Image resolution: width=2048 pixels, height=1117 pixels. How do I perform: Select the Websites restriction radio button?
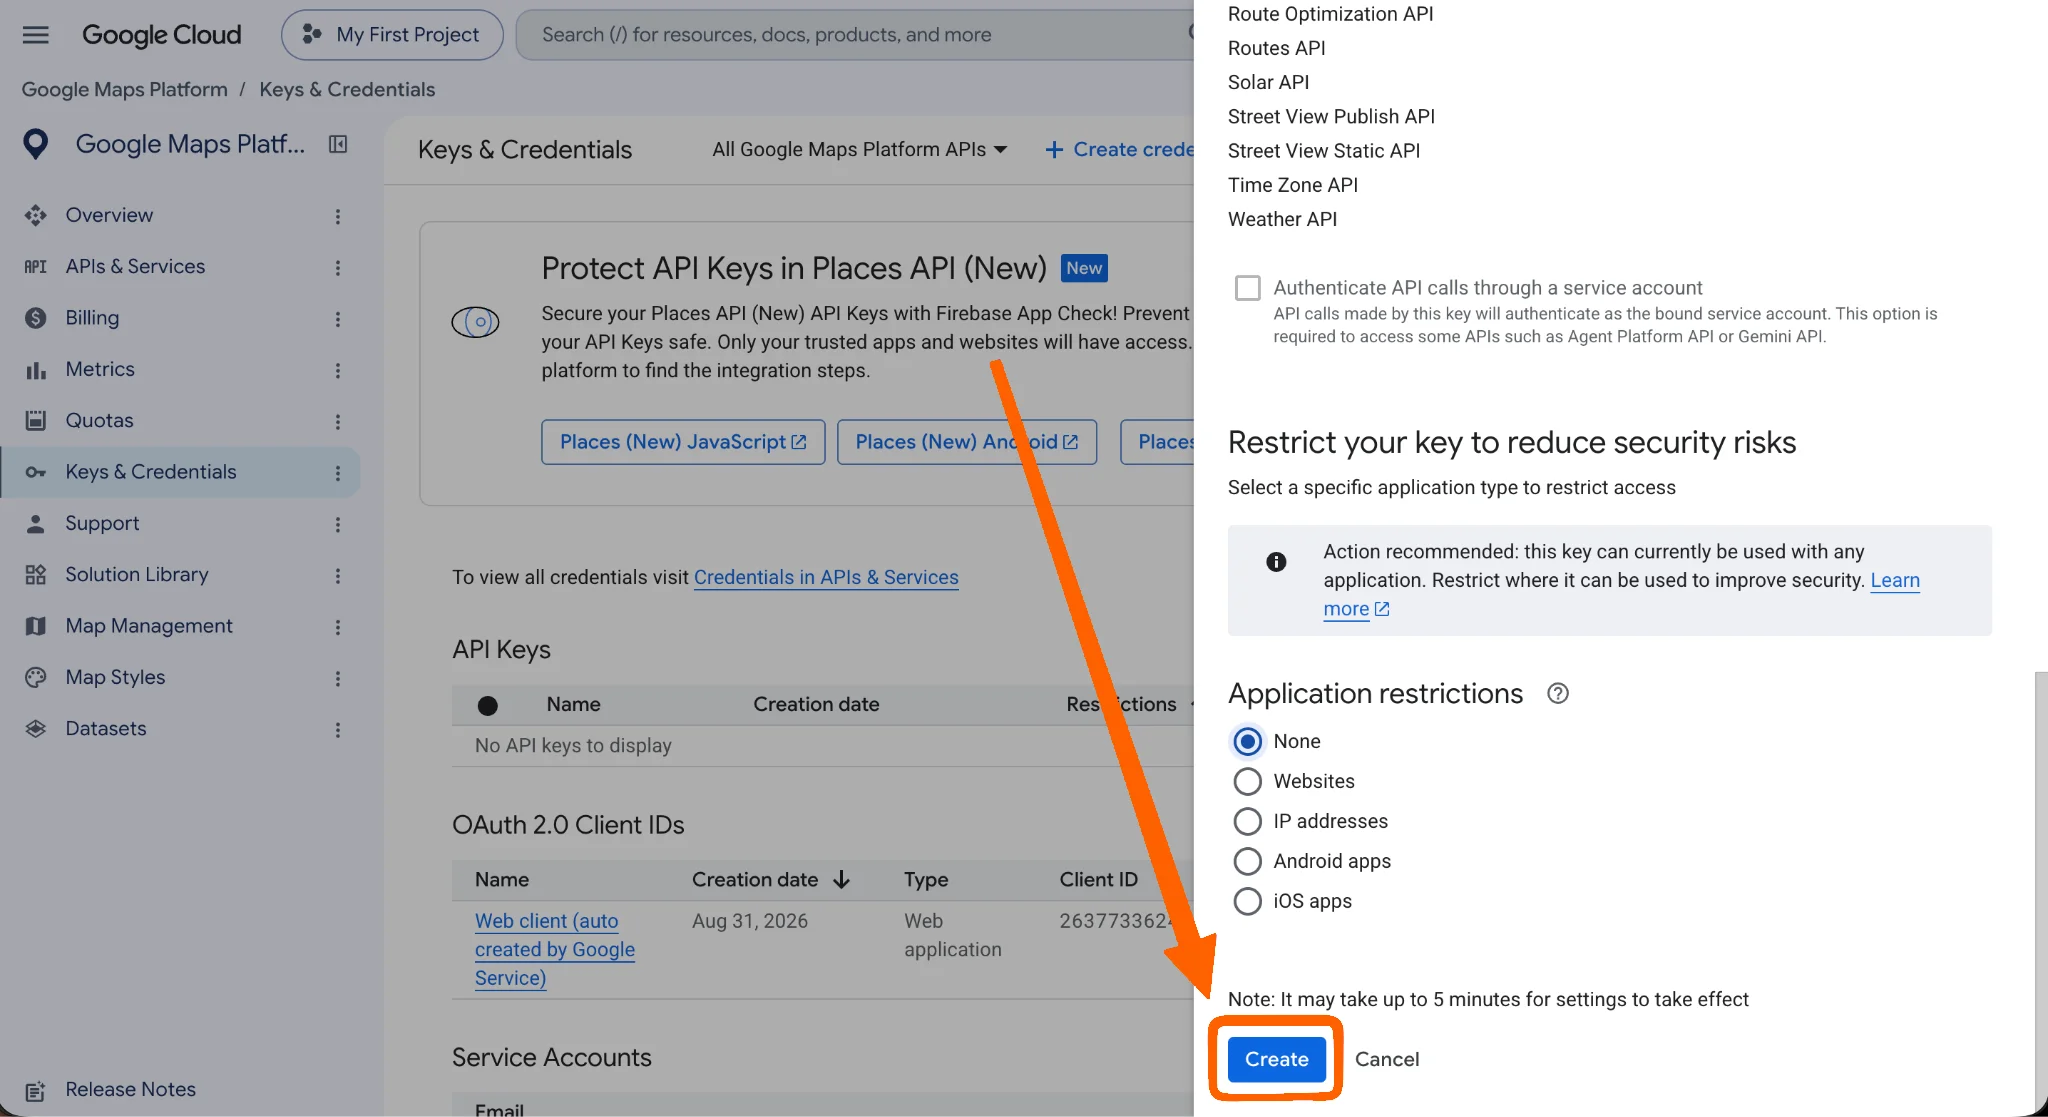[1247, 781]
